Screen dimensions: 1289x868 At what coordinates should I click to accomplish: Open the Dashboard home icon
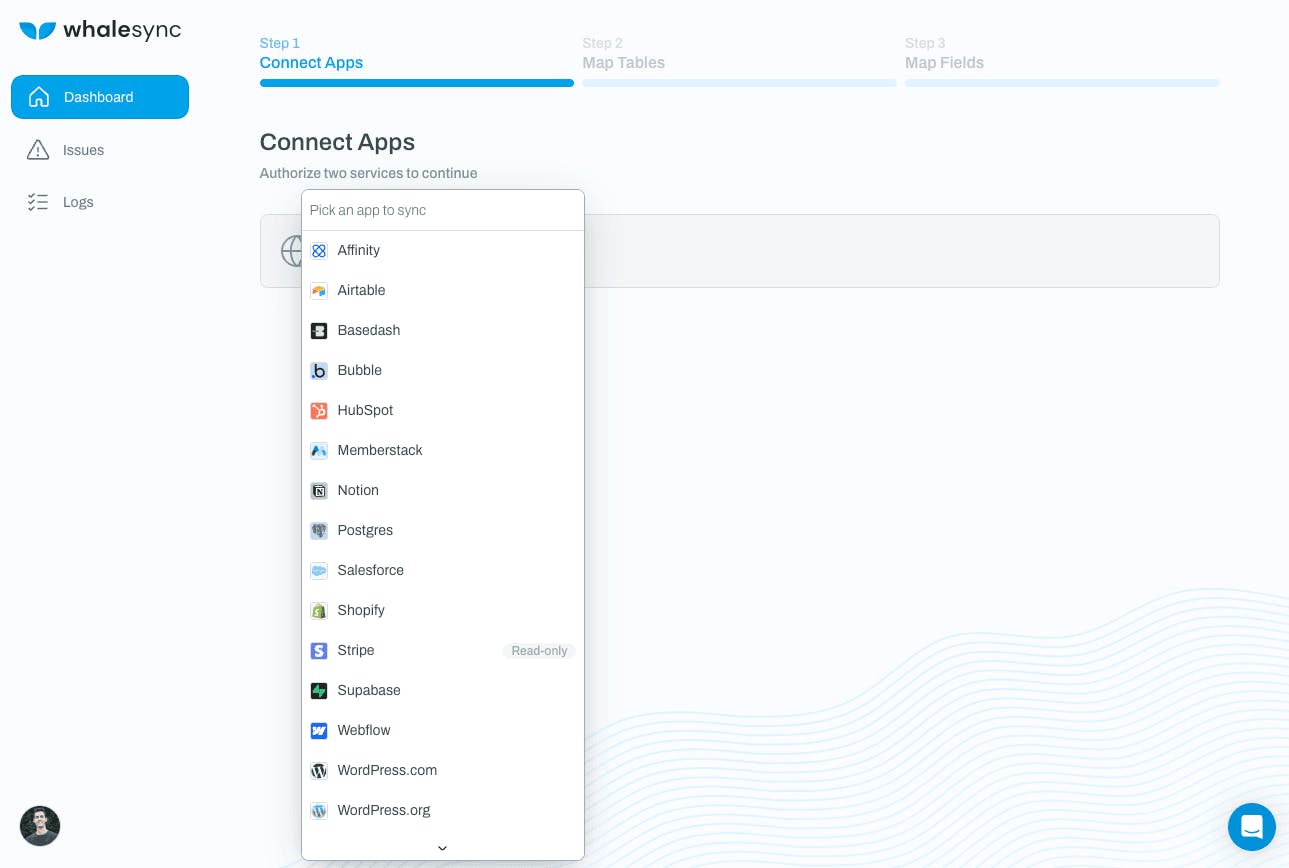point(39,97)
